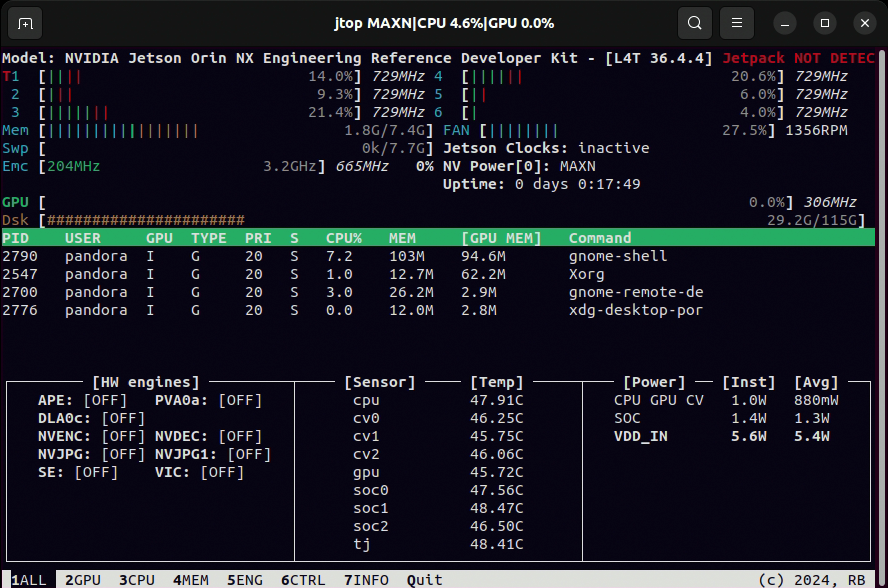Sort processes by CPU% column header

click(x=343, y=238)
